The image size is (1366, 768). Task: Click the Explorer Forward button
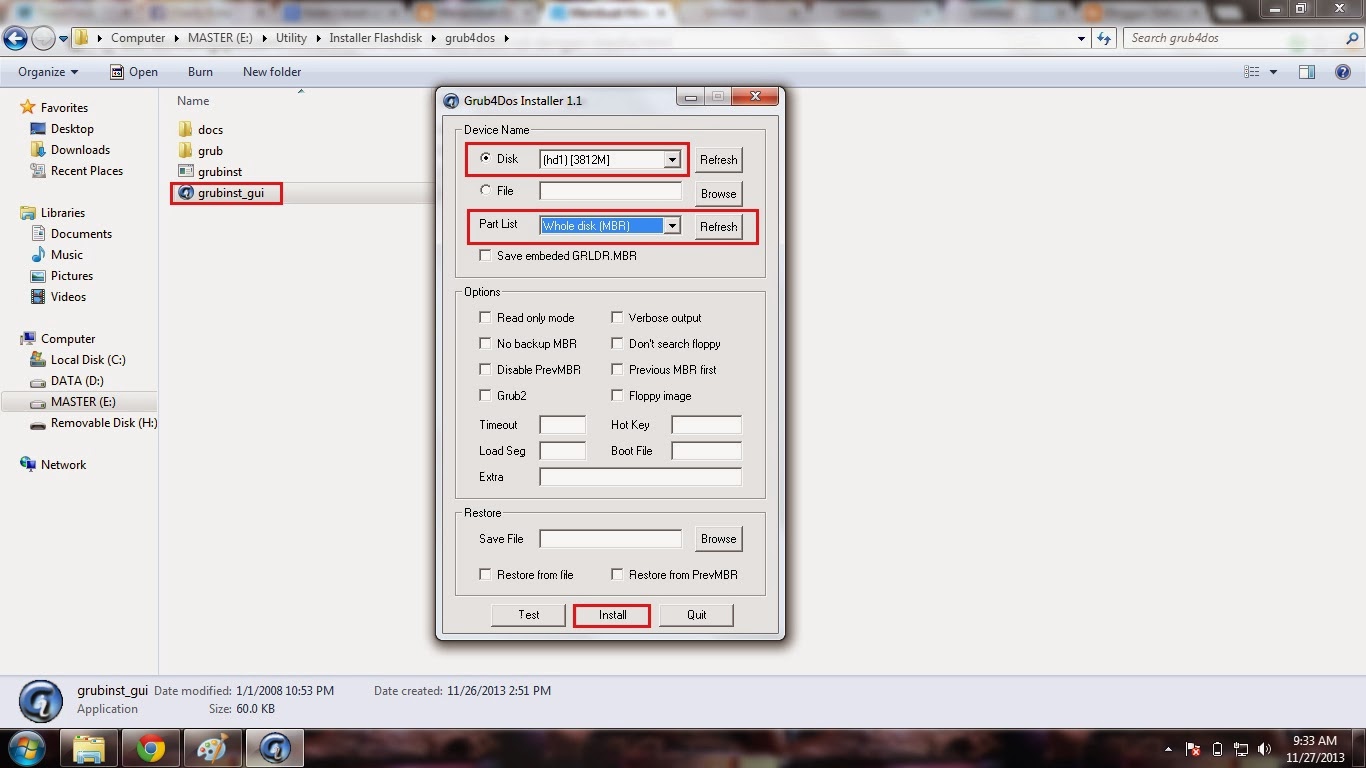(43, 39)
